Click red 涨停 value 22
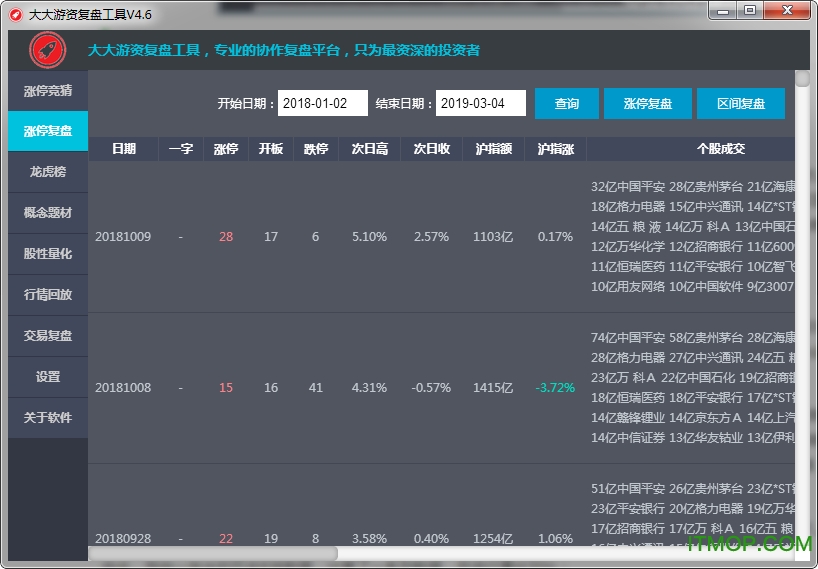The height and width of the screenshot is (569, 818). tap(226, 538)
